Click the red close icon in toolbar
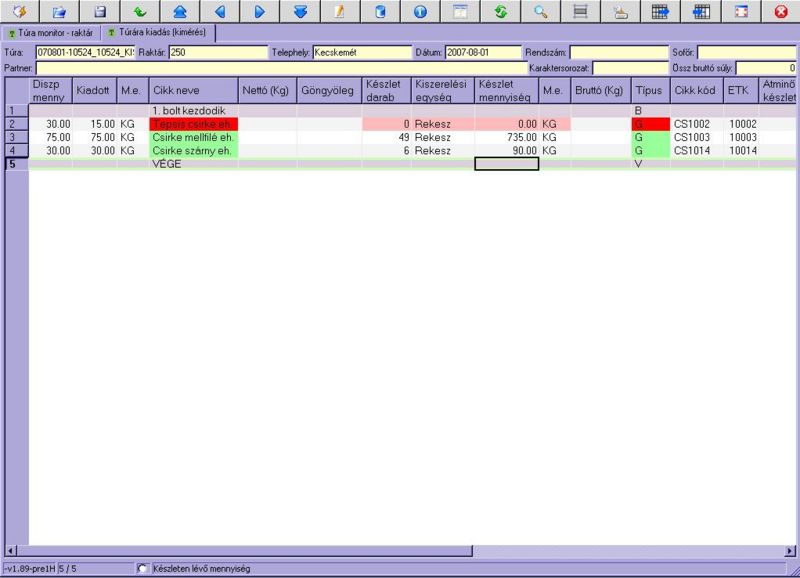The height and width of the screenshot is (578, 800). pos(781,12)
